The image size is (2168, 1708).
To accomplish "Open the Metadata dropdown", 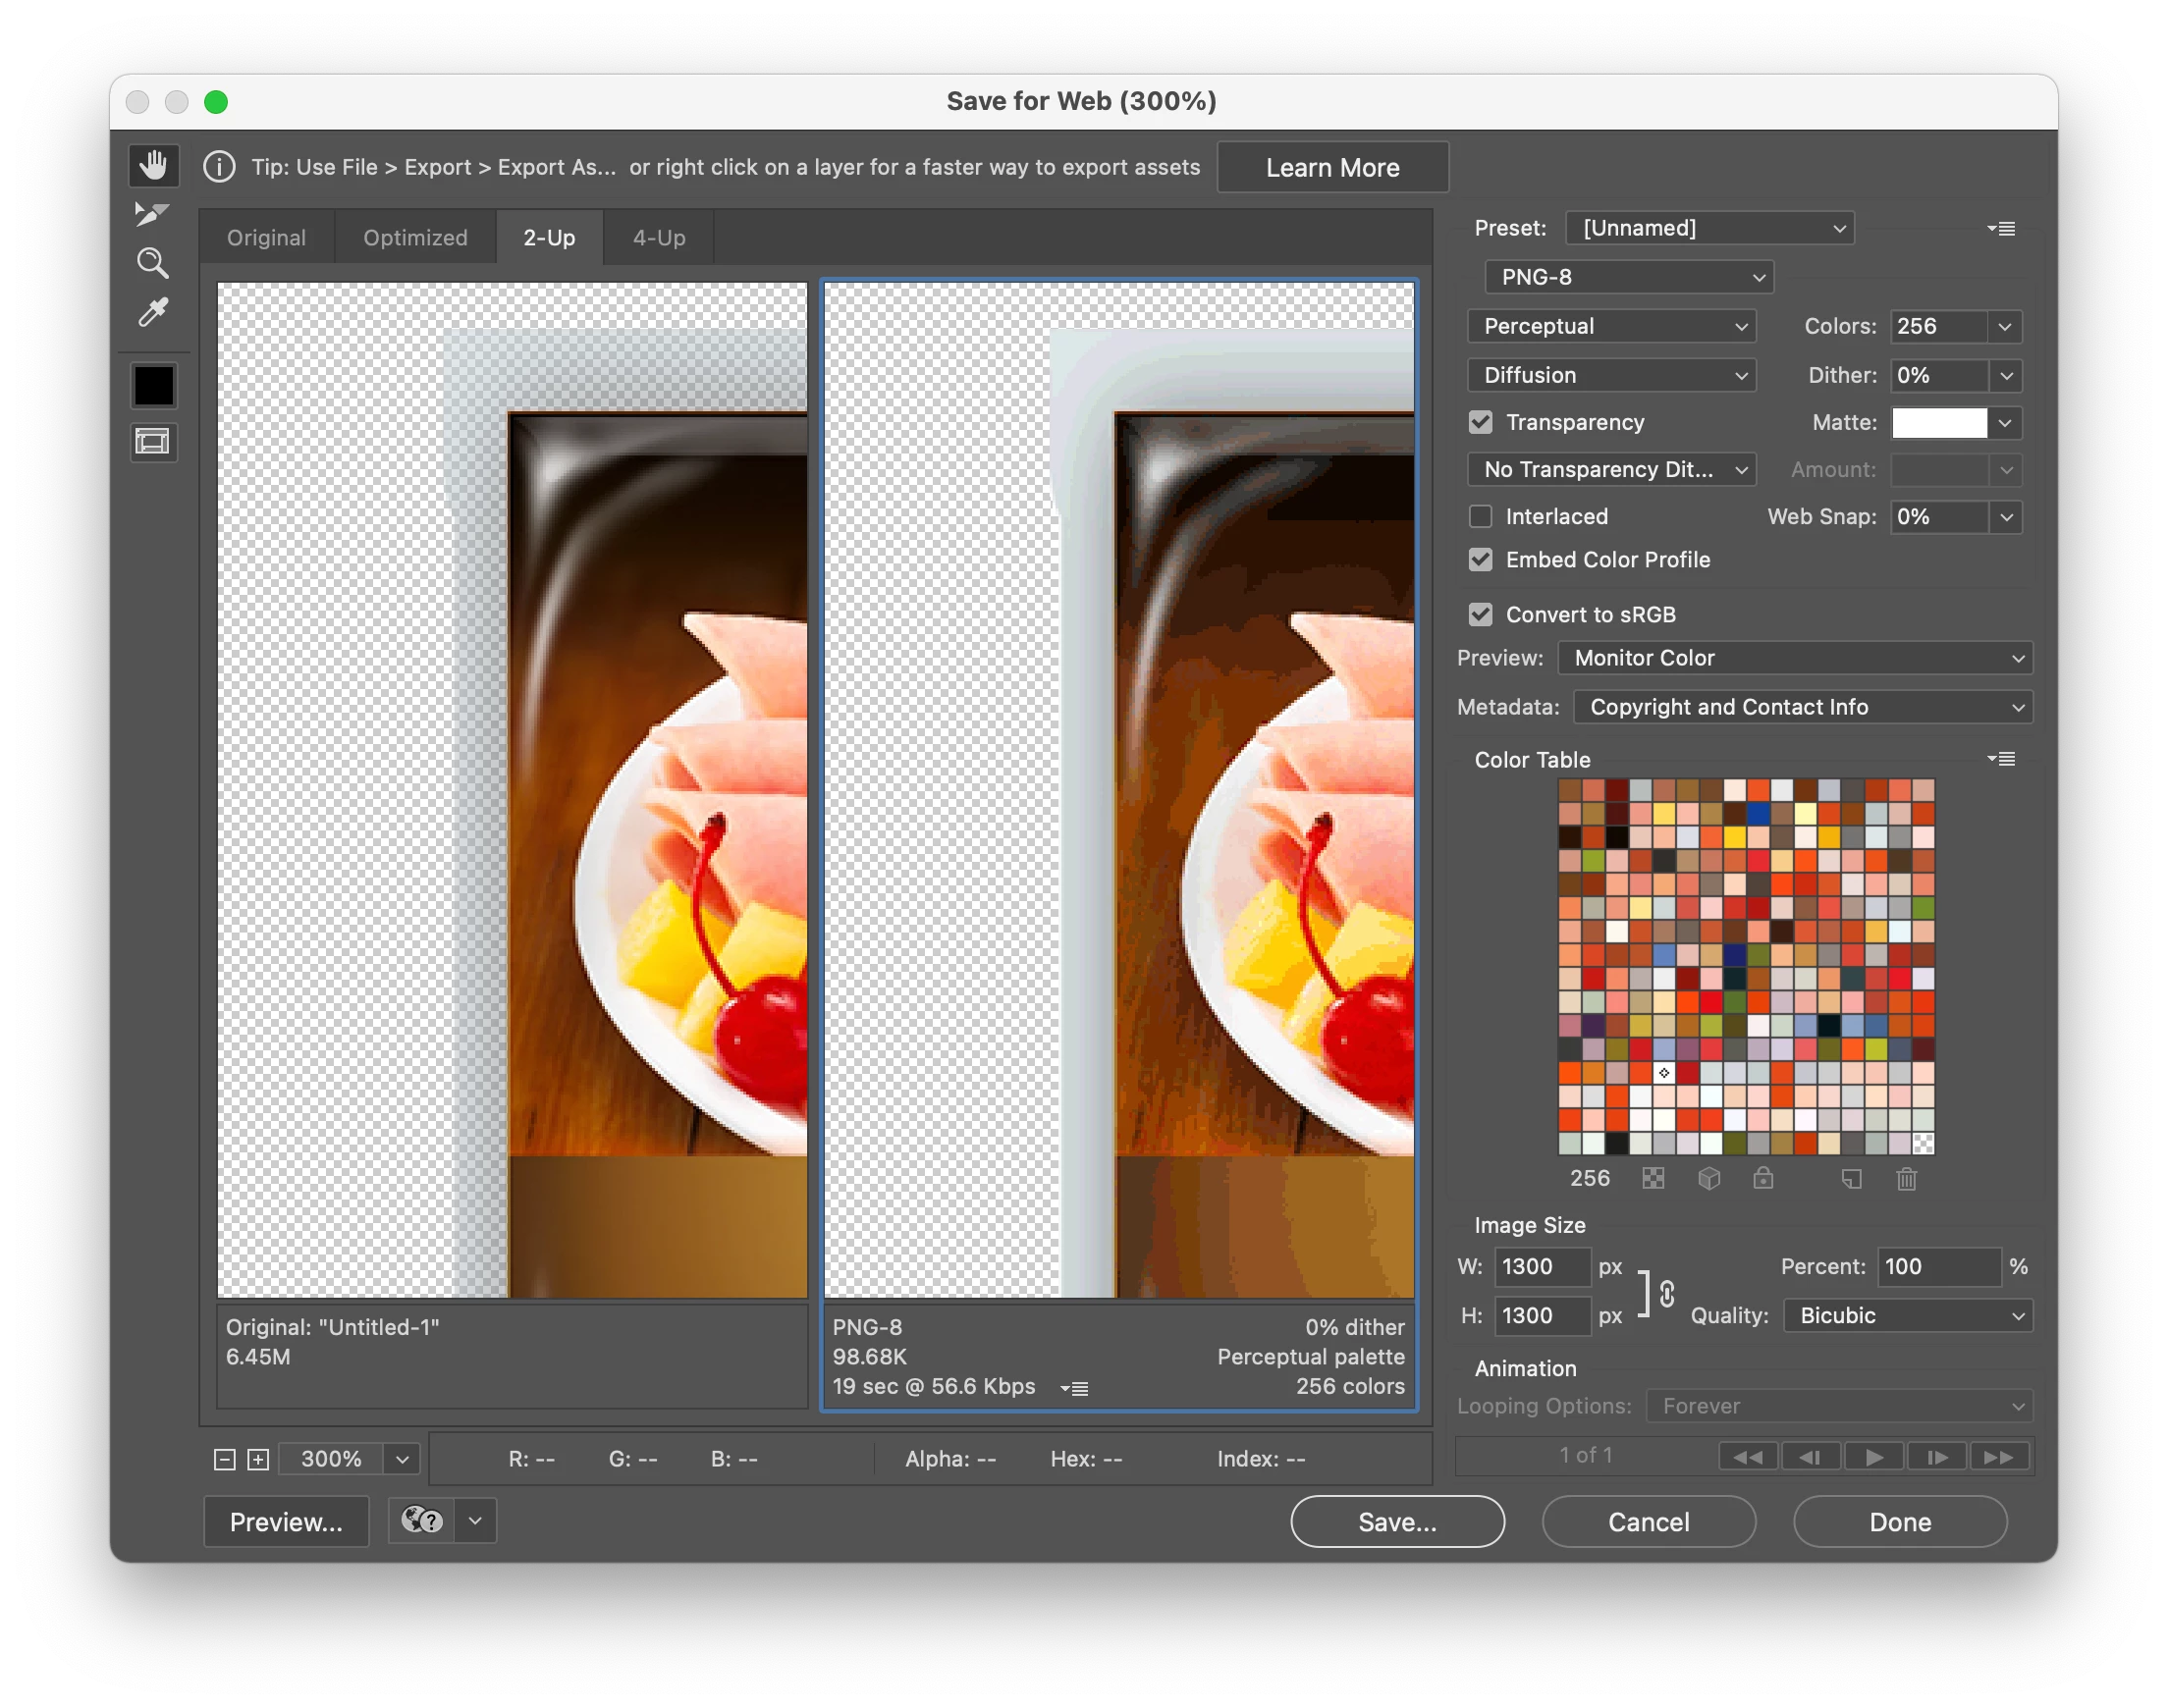I will pos(1803,707).
